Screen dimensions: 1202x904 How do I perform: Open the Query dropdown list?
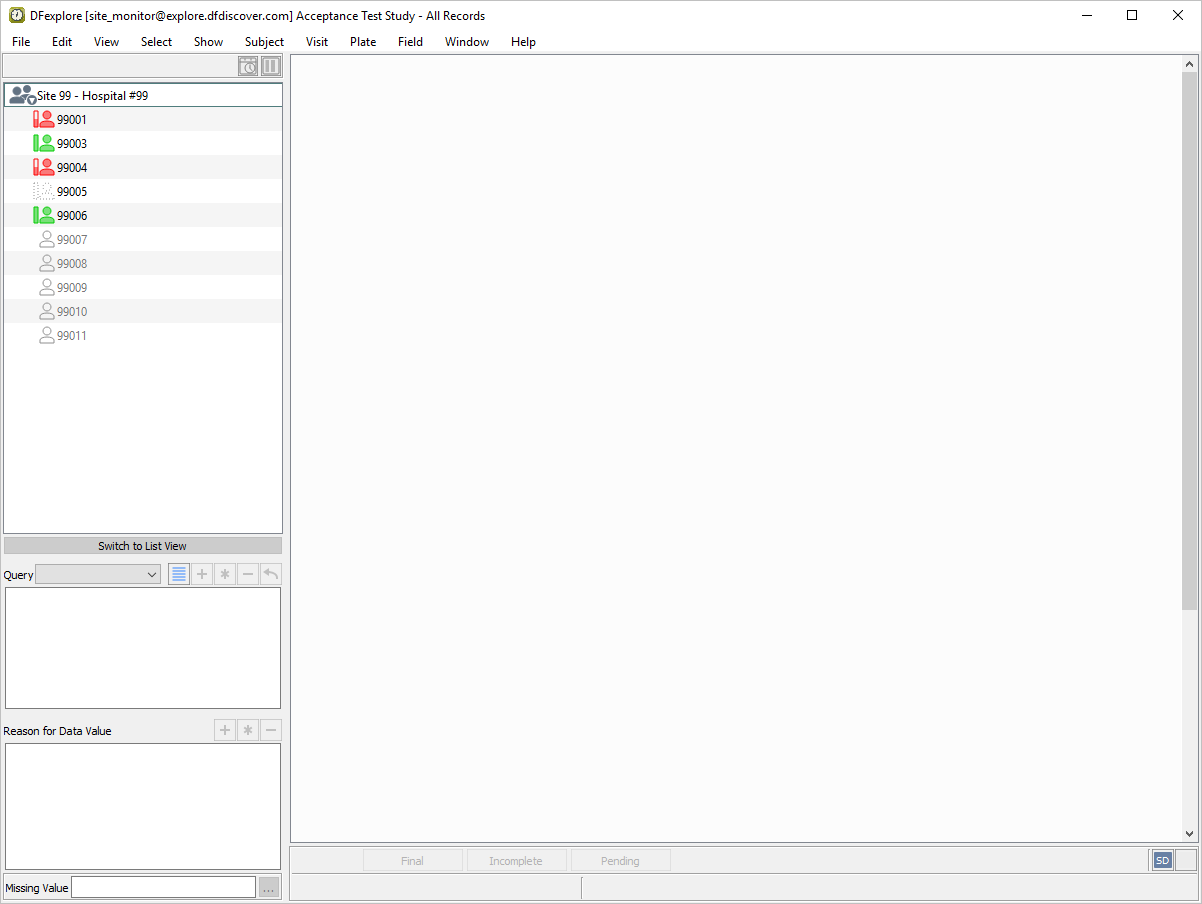98,574
